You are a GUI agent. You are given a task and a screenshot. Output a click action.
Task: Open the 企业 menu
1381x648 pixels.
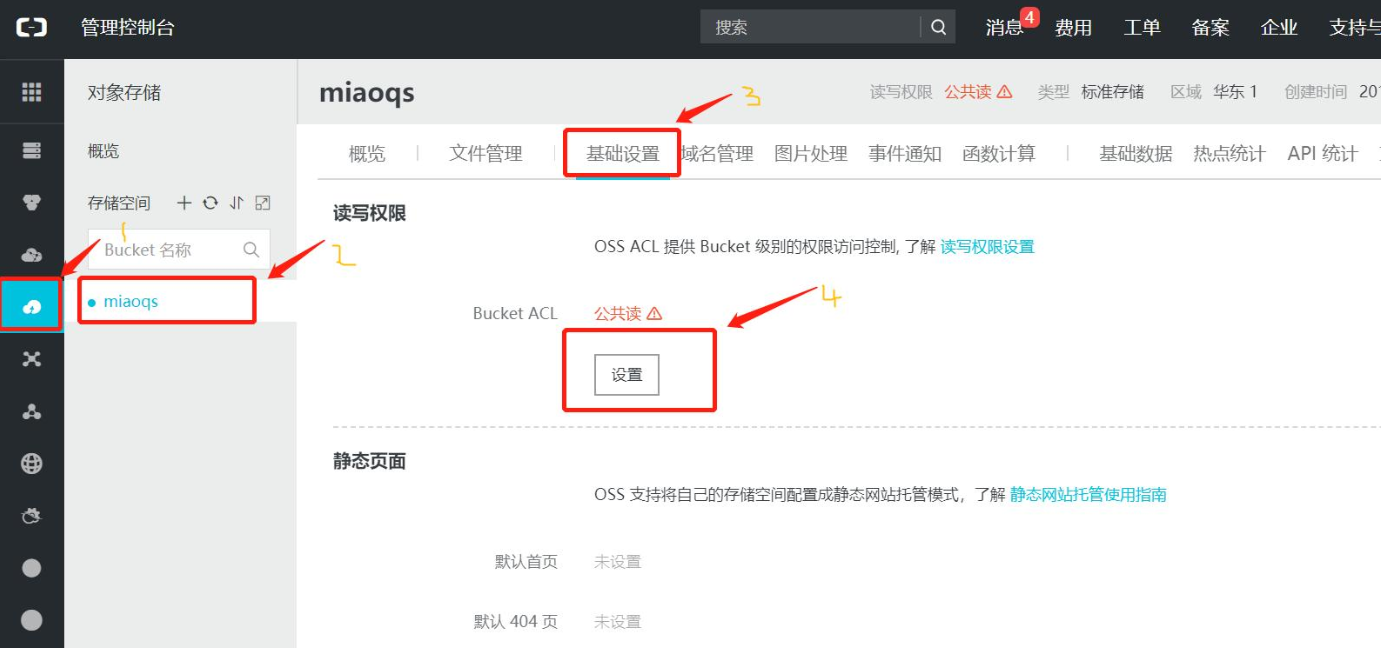[1279, 28]
